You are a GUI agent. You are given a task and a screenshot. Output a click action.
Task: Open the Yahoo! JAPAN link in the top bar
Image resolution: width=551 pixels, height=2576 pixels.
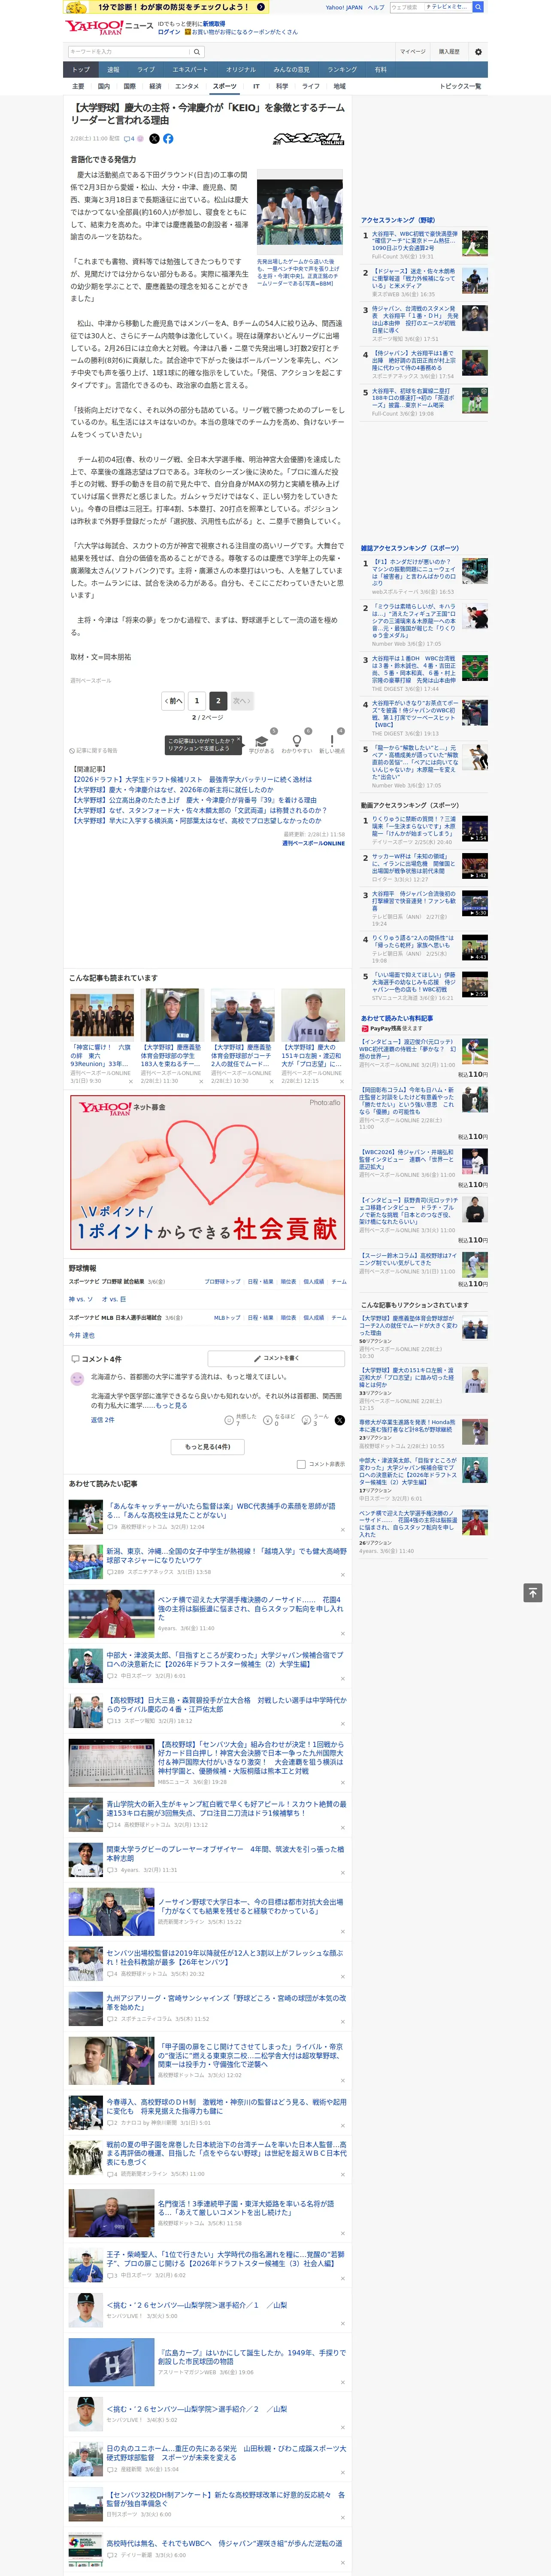pyautogui.click(x=344, y=7)
